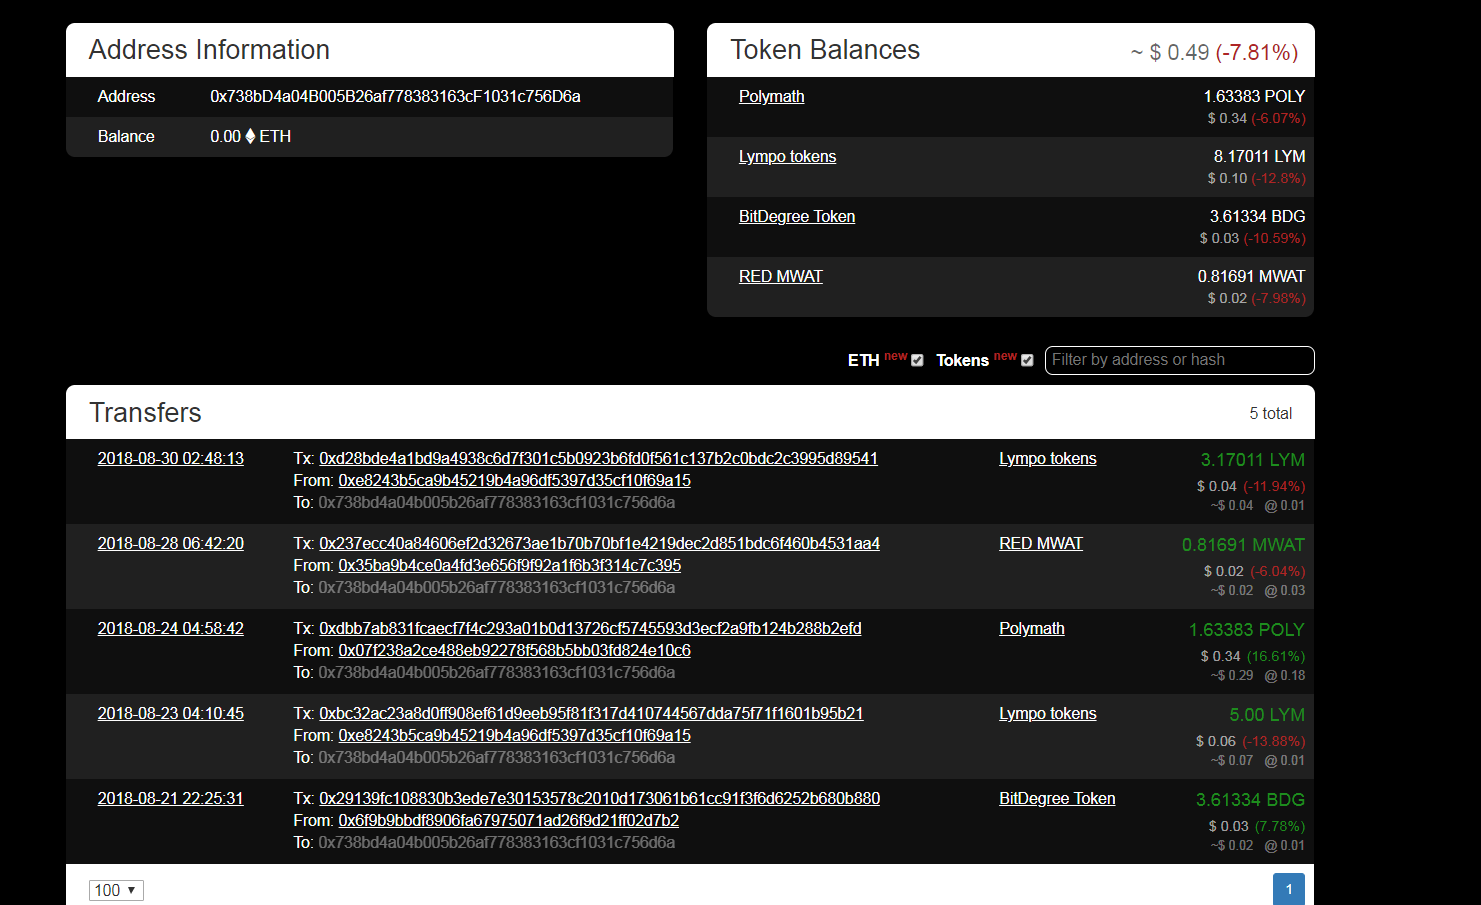Image resolution: width=1481 pixels, height=905 pixels.
Task: Open BitDegree Token link in Transfers list
Action: pyautogui.click(x=1056, y=799)
